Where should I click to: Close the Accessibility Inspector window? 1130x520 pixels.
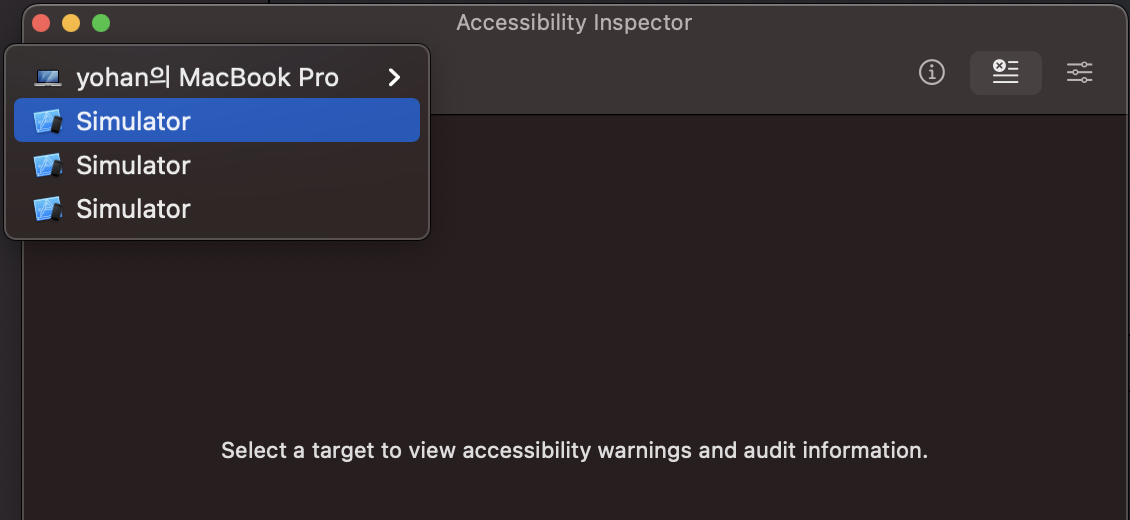click(41, 23)
